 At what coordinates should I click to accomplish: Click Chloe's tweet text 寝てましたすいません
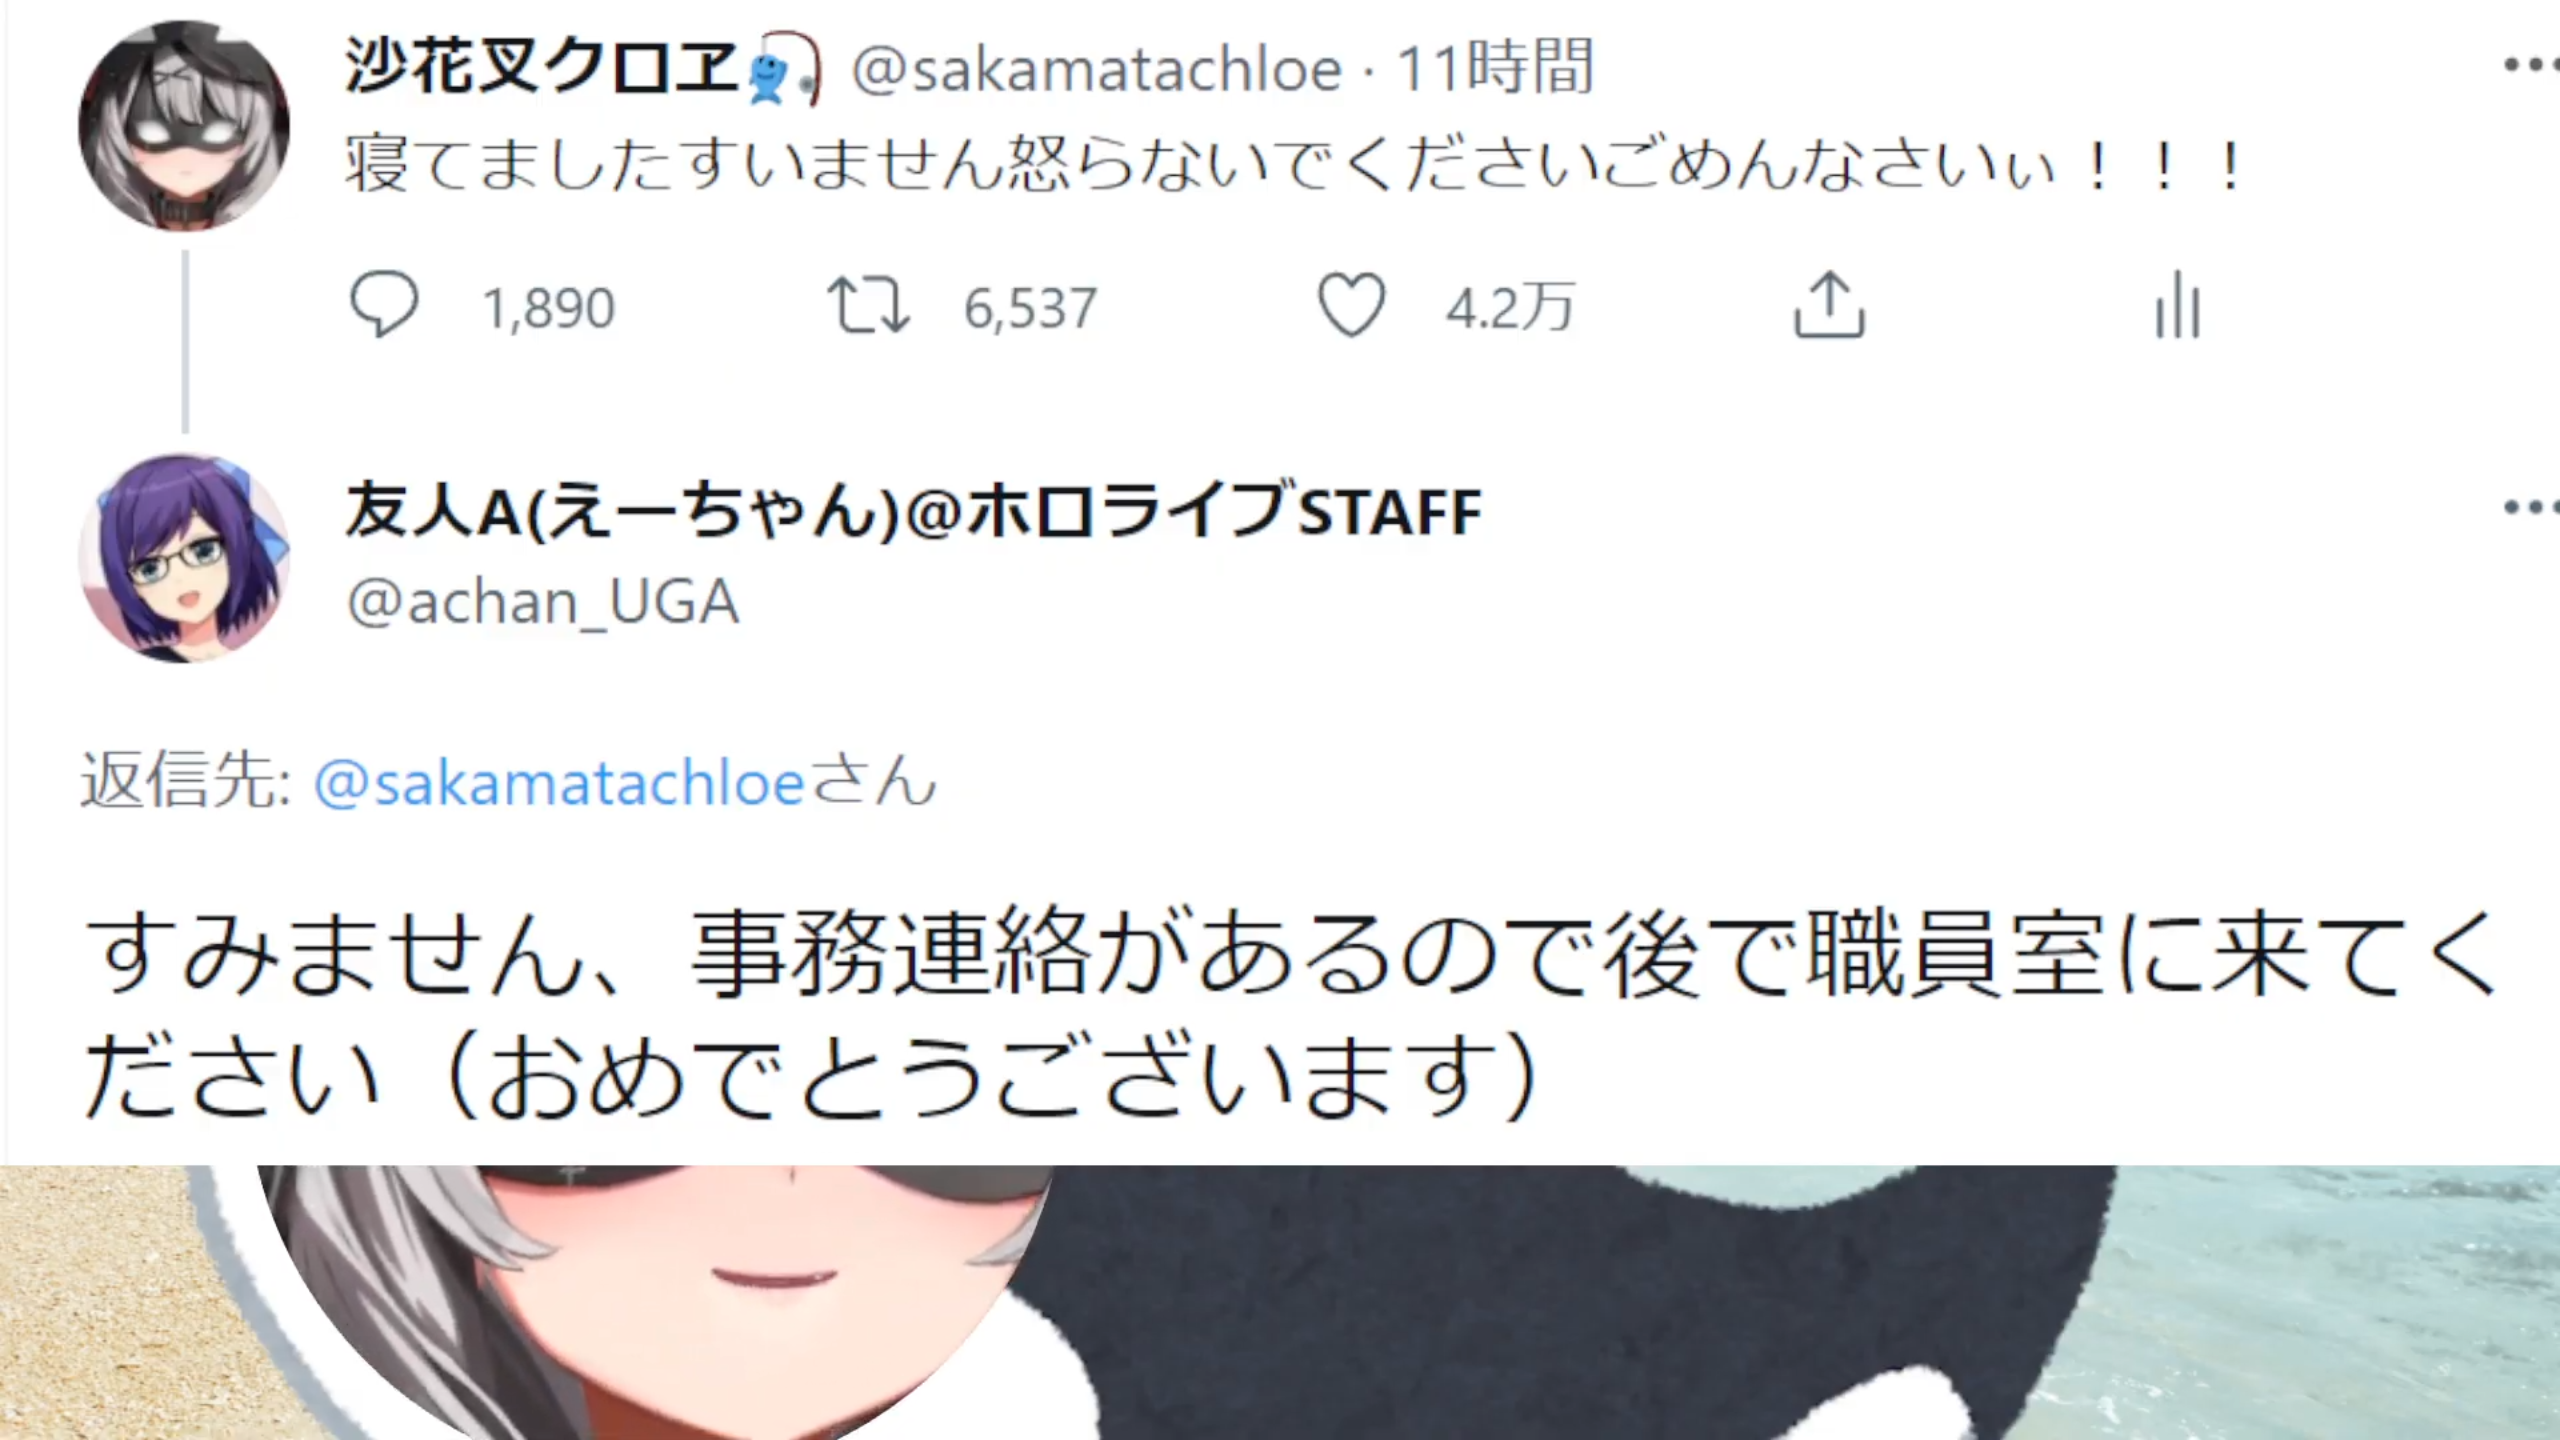675,165
